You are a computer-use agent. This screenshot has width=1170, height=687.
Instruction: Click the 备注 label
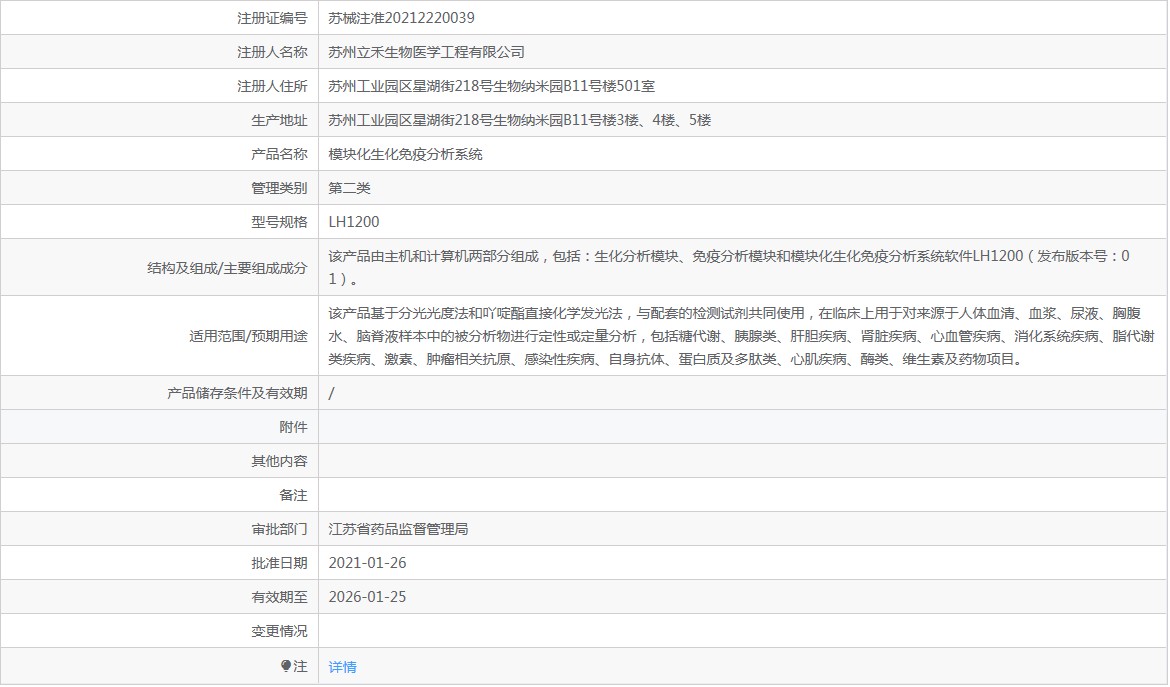[293, 495]
